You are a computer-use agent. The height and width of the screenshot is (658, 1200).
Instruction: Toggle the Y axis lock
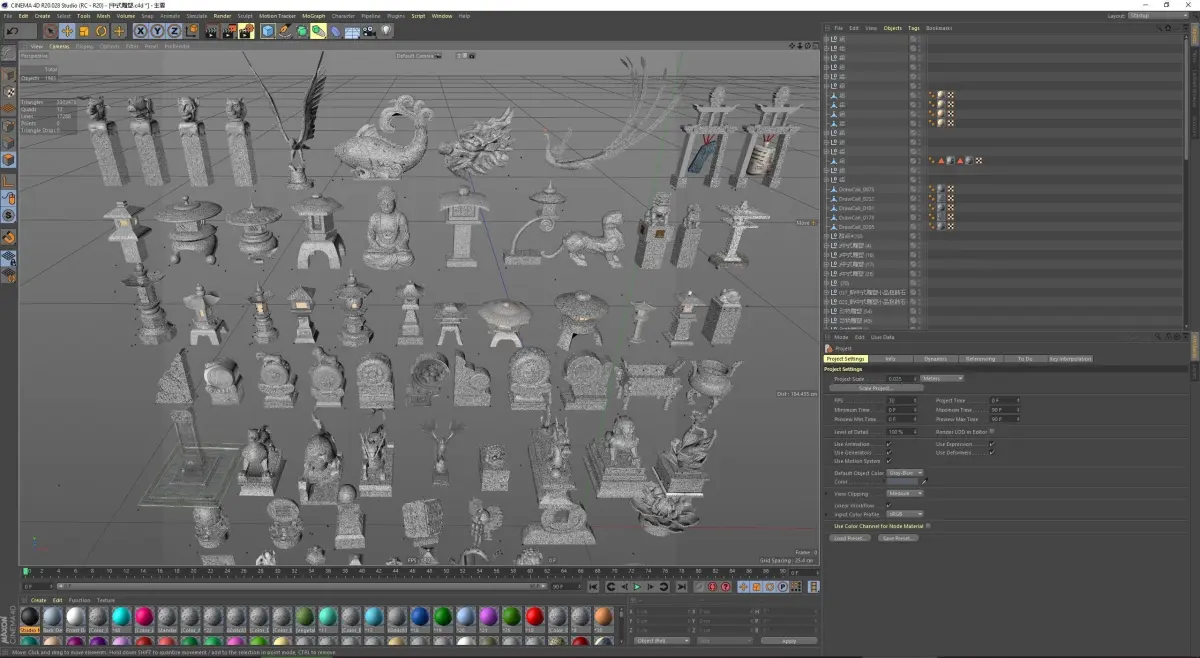[157, 31]
